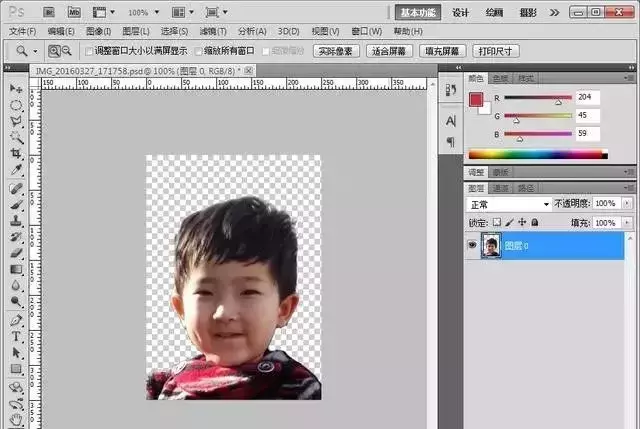Screen dimensions: 640x429
Task: Select the Polygonal Lasso tool
Action: point(16,121)
